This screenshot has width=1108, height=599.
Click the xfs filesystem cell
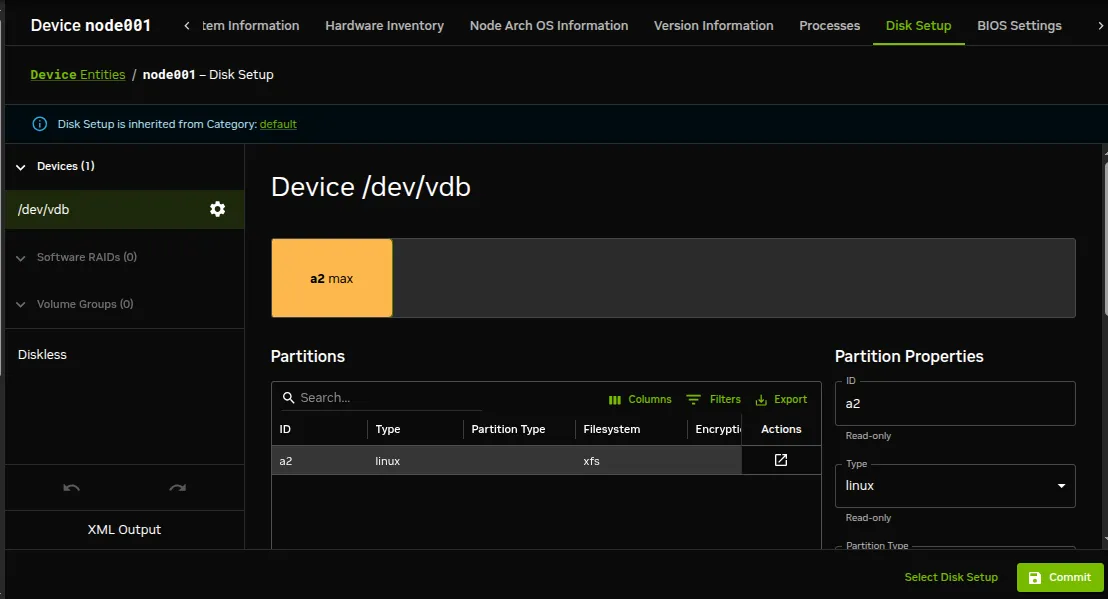point(631,461)
